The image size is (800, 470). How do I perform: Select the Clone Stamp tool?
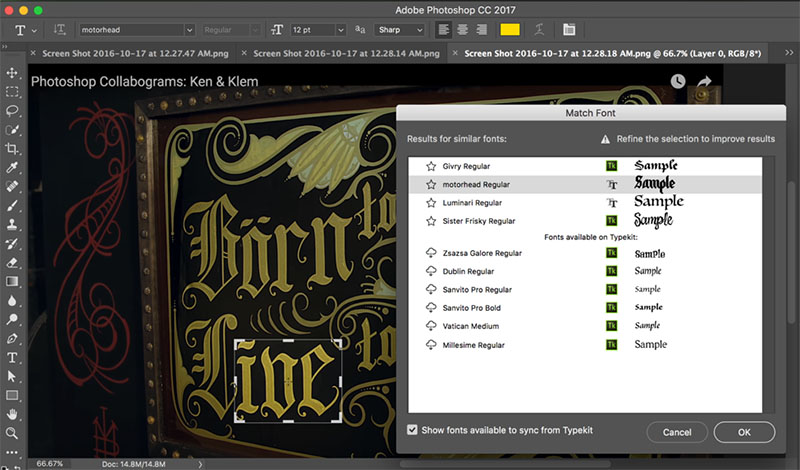point(12,225)
